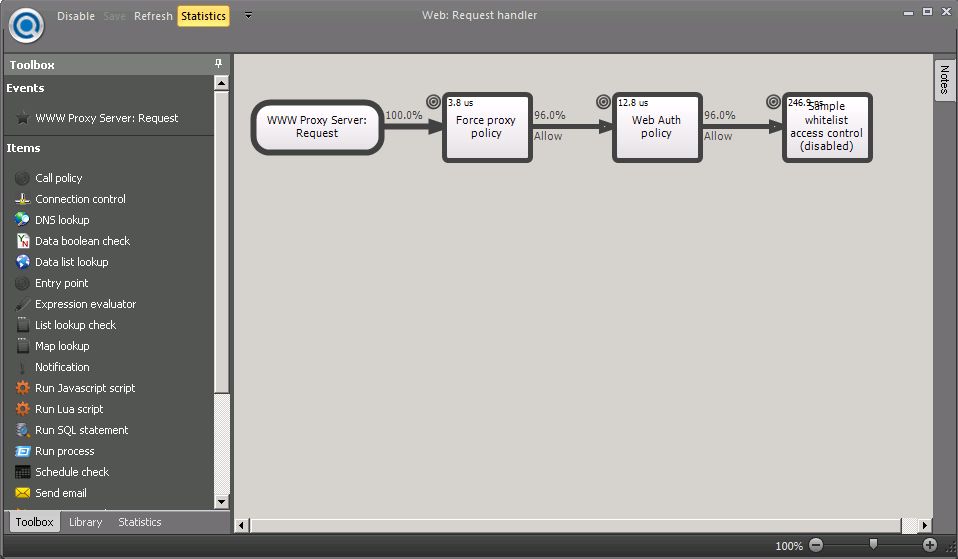Click the Events section header

point(25,88)
